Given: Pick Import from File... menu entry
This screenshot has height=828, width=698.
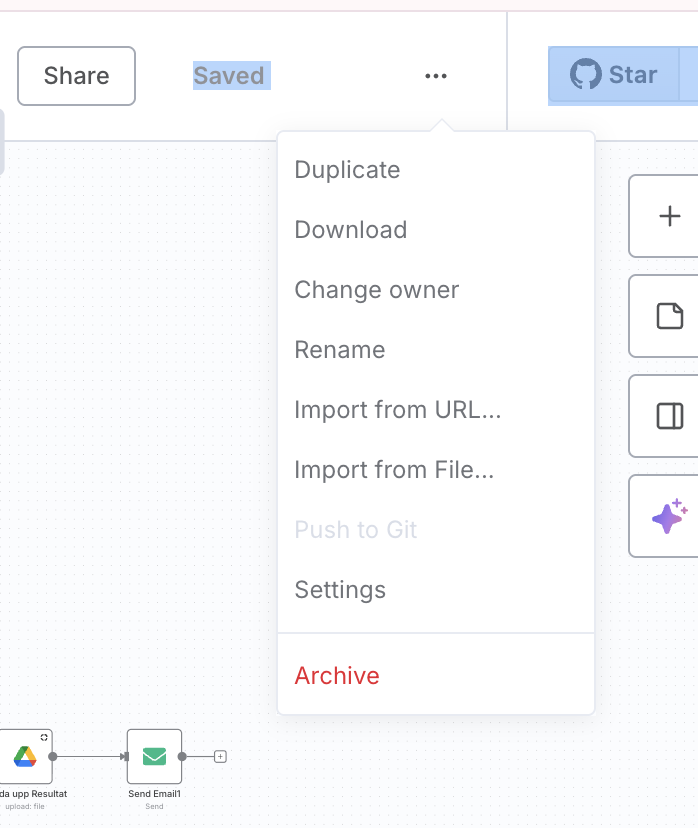Looking at the screenshot, I should (394, 470).
